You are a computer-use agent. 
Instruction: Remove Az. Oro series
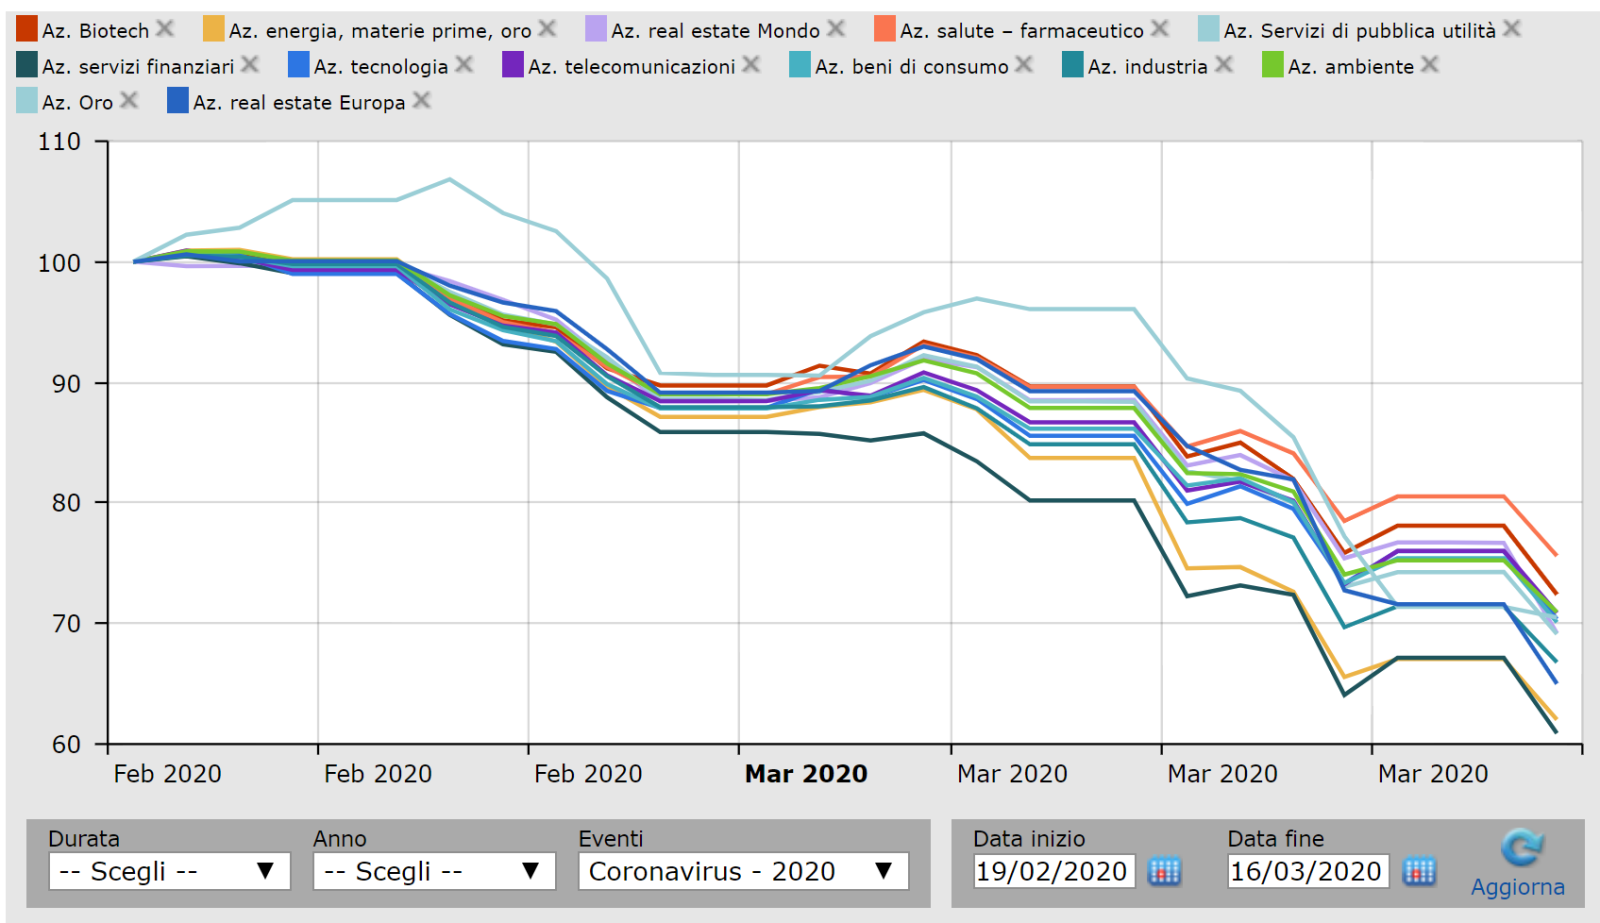pyautogui.click(x=129, y=101)
